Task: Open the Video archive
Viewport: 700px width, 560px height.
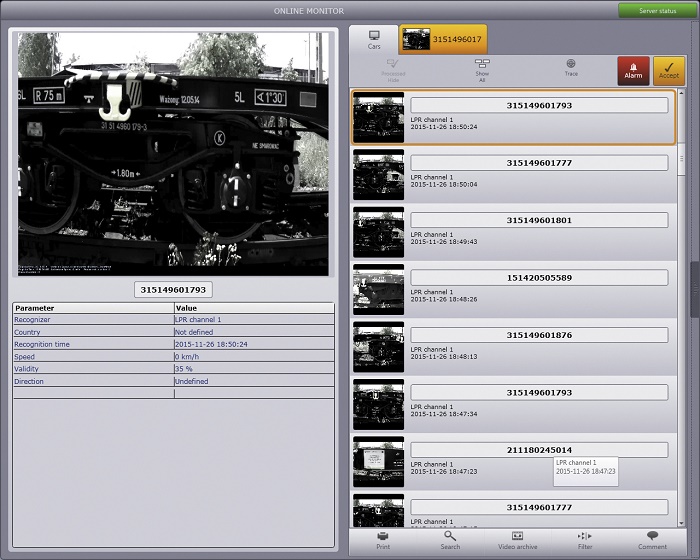Action: (x=517, y=540)
